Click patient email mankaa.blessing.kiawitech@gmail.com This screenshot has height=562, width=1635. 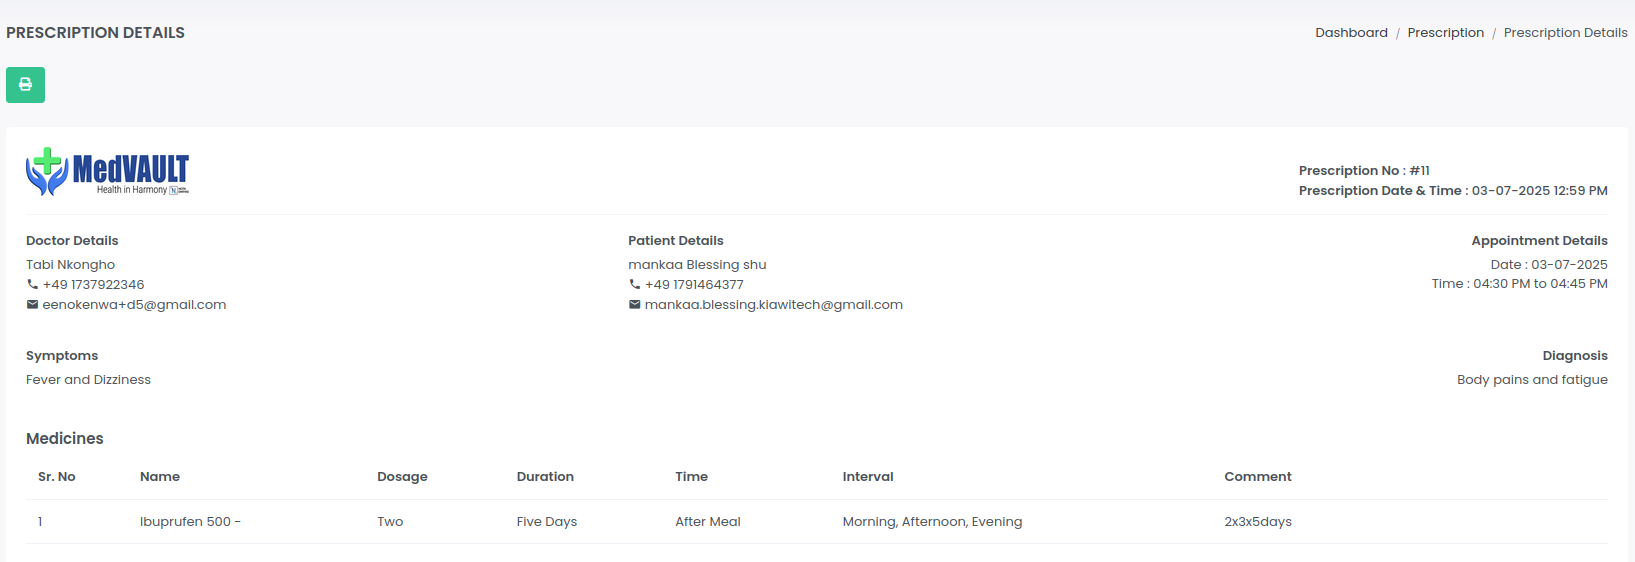773,305
